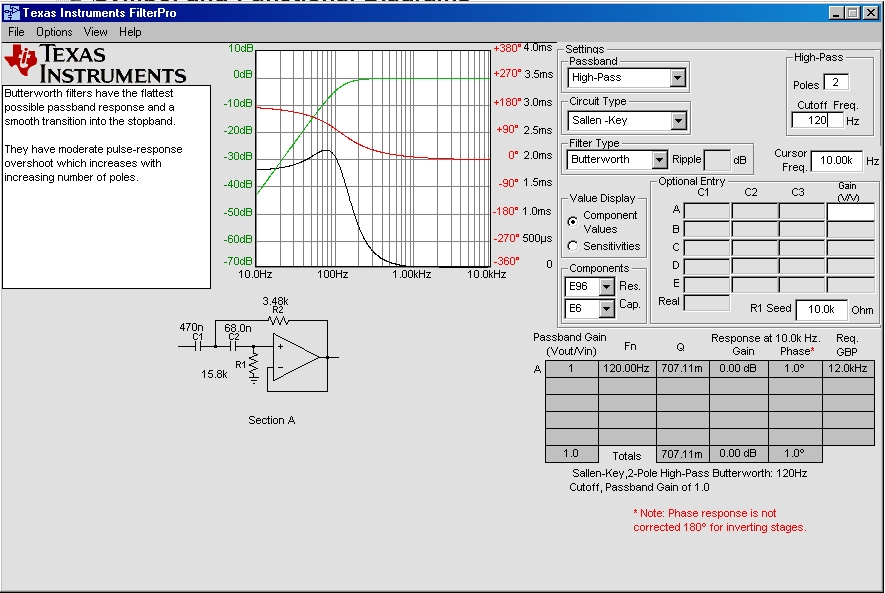
Task: Click the Optional Entry row D C3 cell
Action: [x=802, y=266]
